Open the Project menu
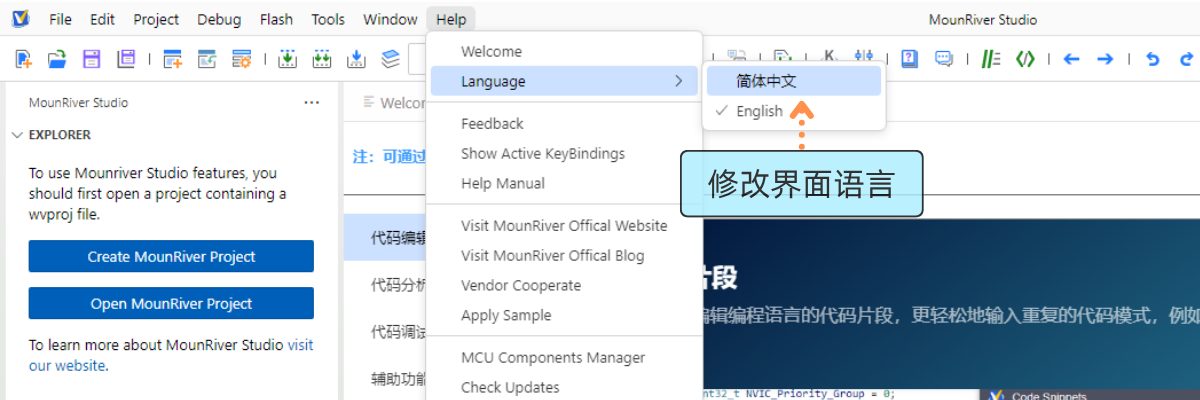 tap(156, 19)
